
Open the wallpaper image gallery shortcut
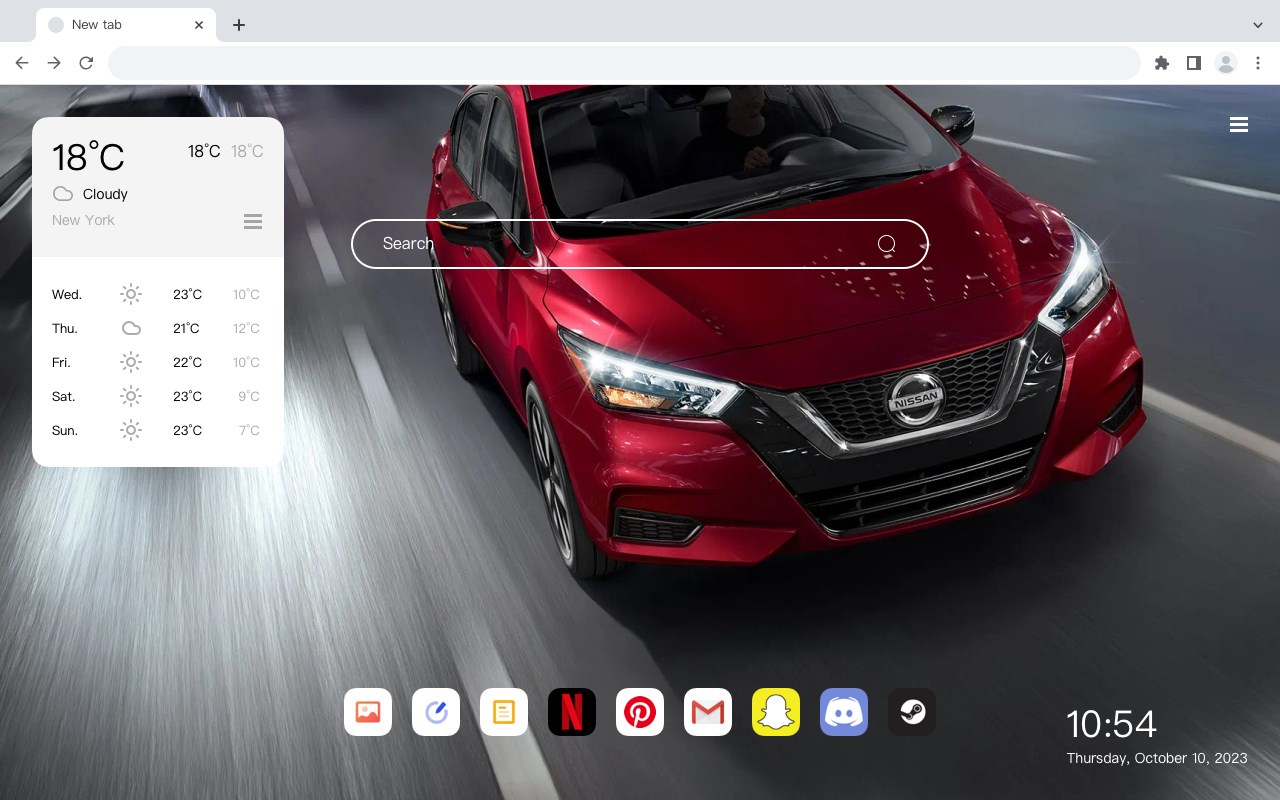pos(368,712)
